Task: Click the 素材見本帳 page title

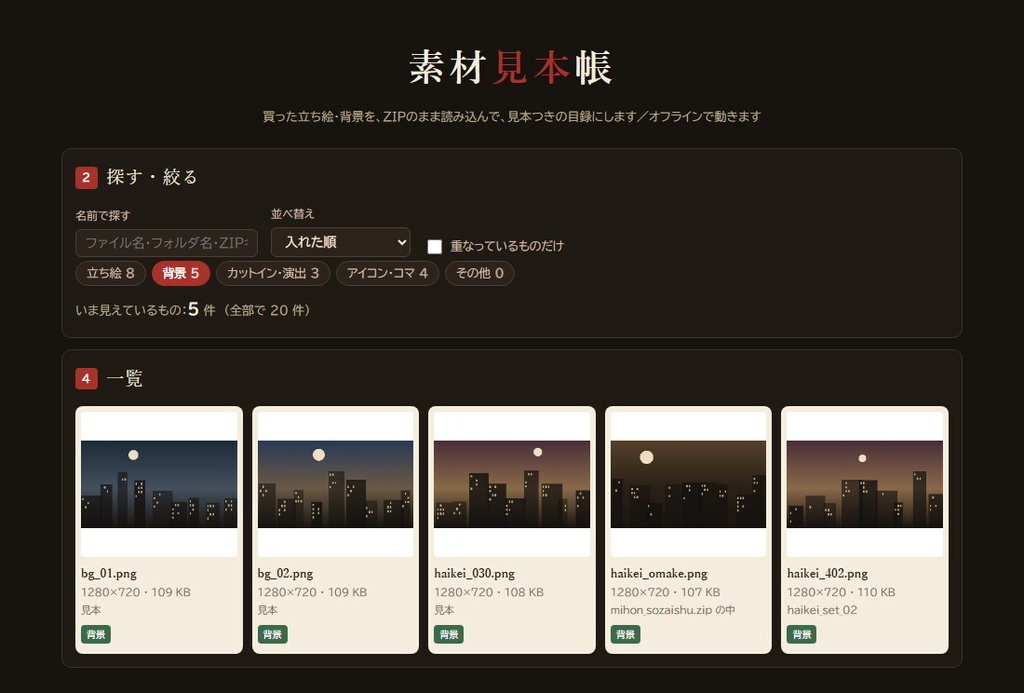Action: tap(511, 67)
